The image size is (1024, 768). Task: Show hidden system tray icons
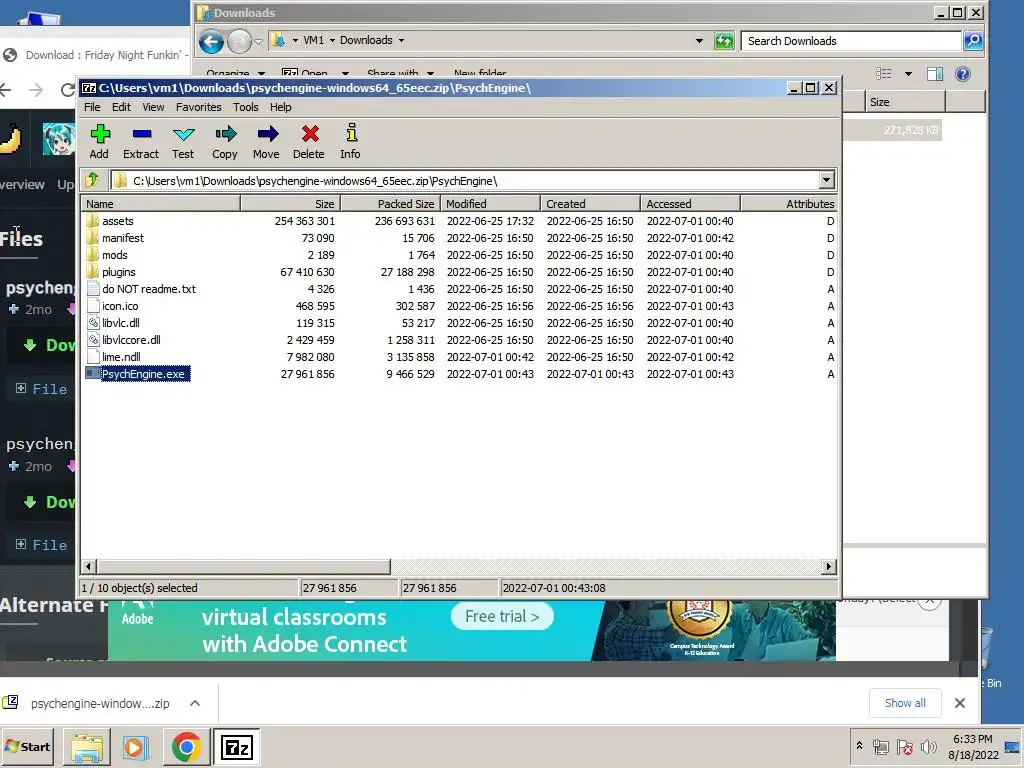pyautogui.click(x=859, y=746)
